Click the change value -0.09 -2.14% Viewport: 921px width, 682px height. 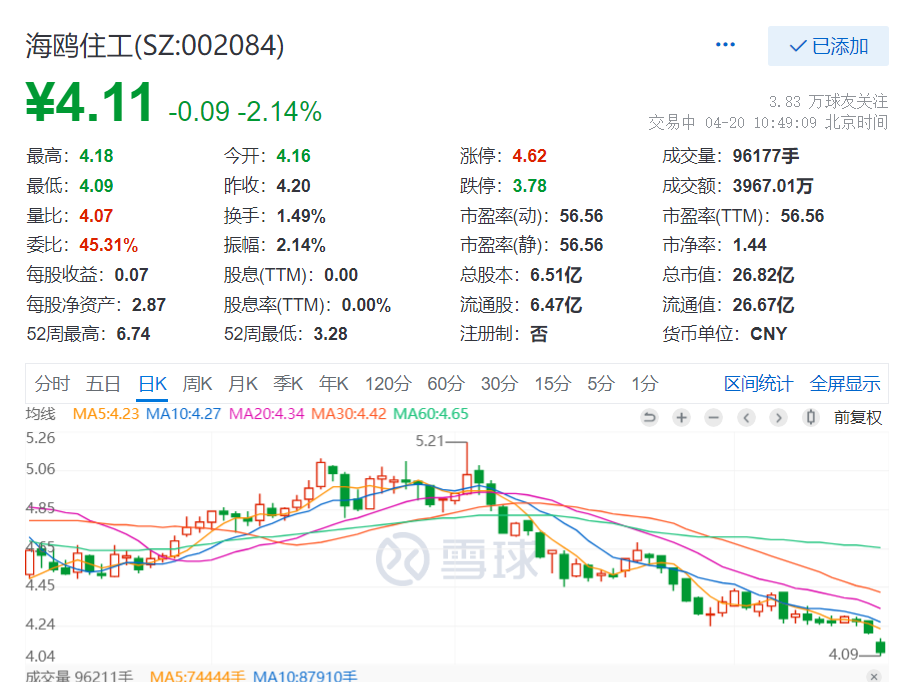click(x=245, y=111)
